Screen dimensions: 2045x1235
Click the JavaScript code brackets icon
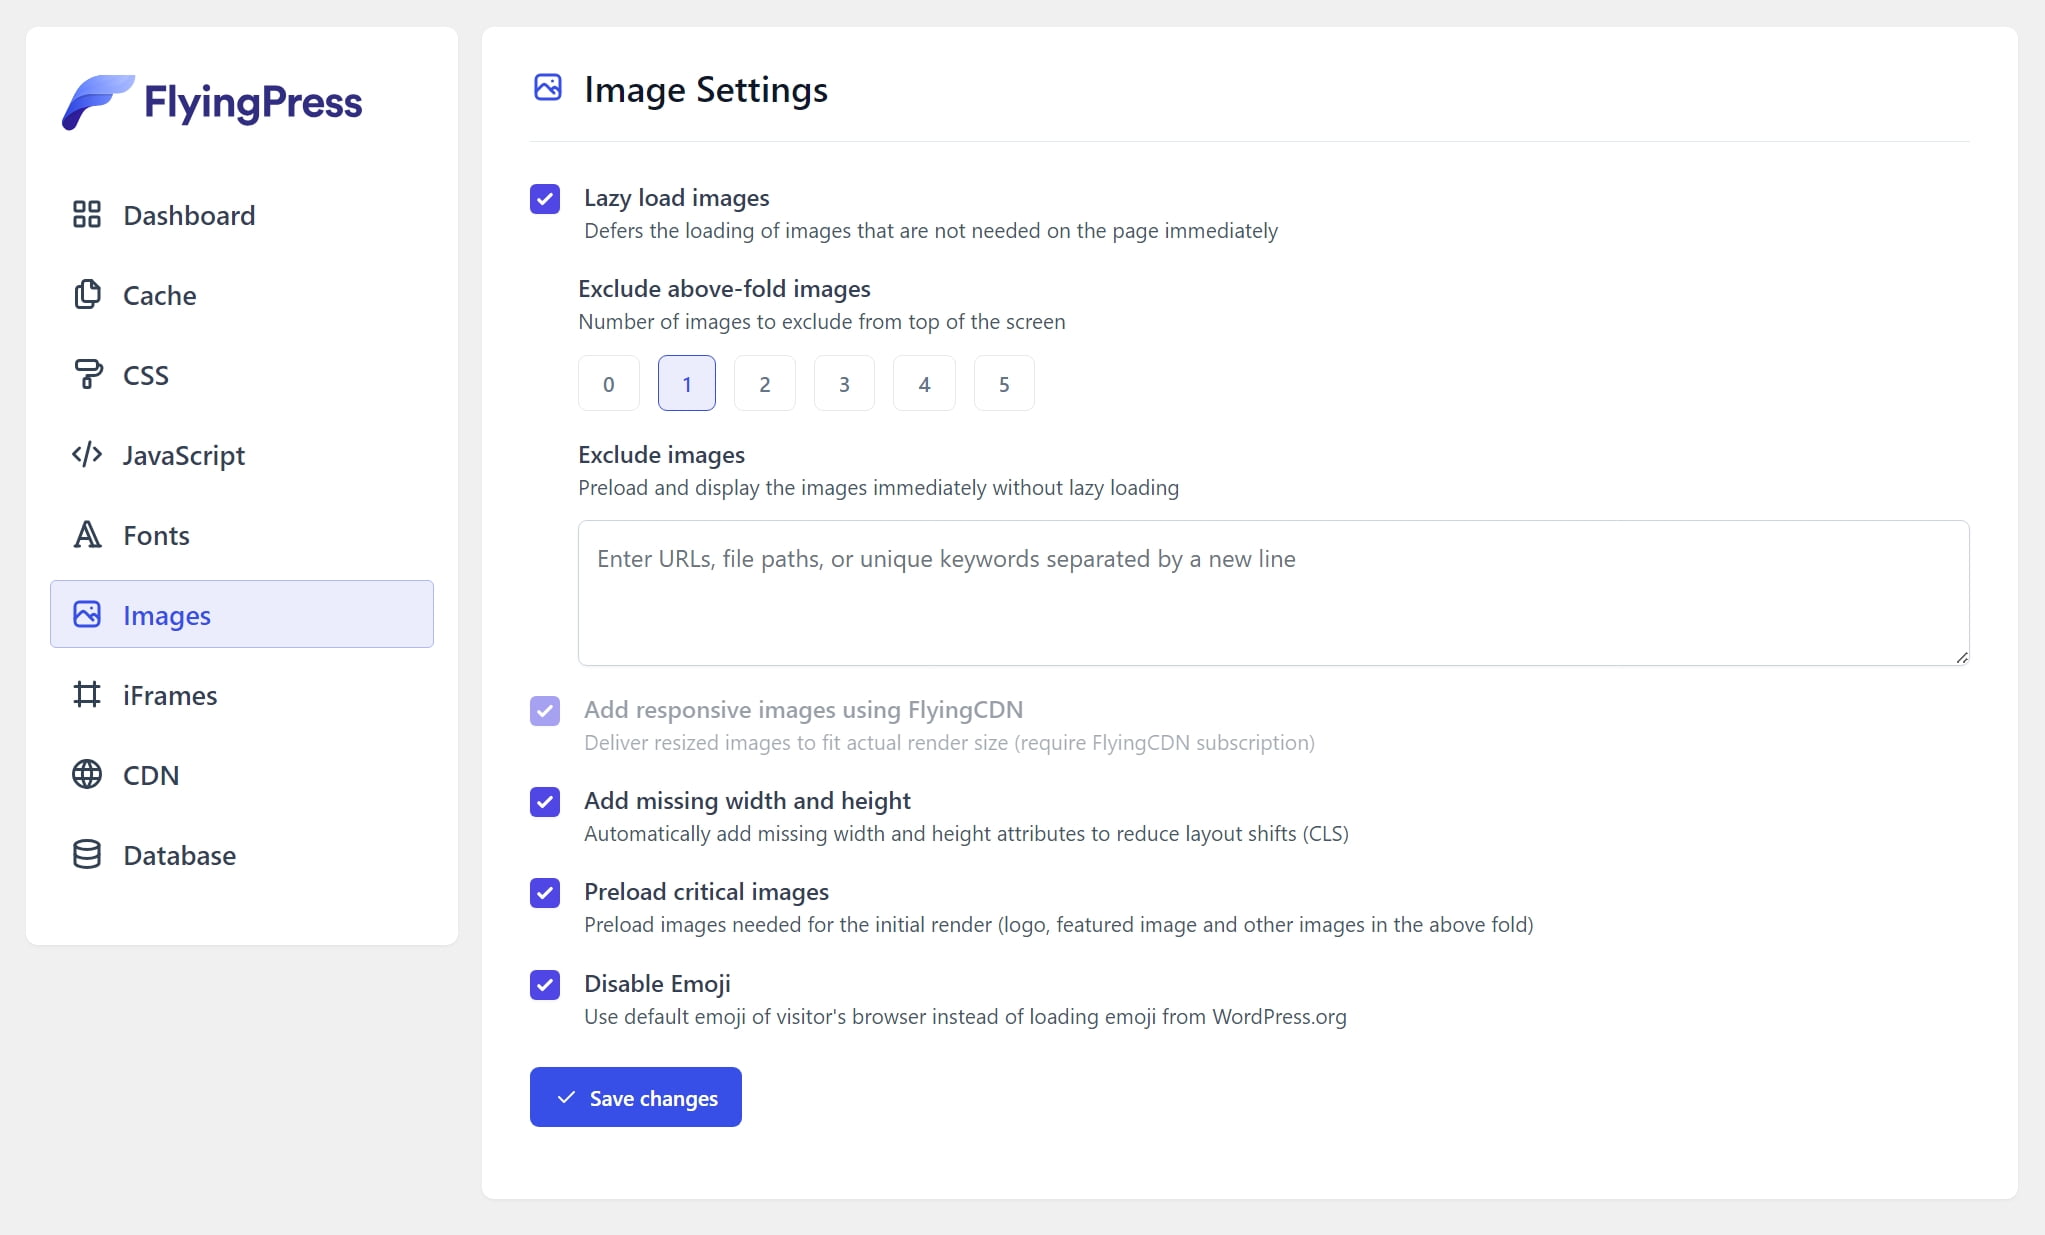(87, 454)
